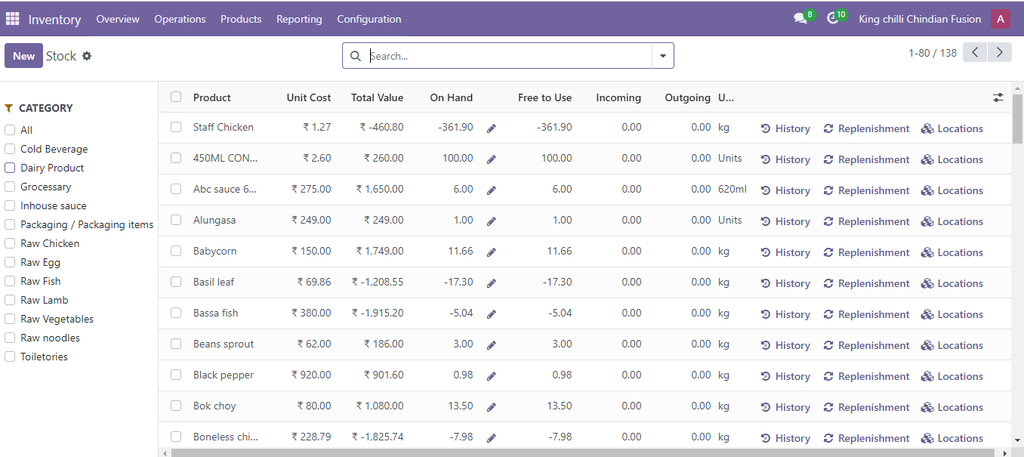The image size is (1024, 457).
Task: Check the Raw Vegetables category filter
Action: (x=9, y=319)
